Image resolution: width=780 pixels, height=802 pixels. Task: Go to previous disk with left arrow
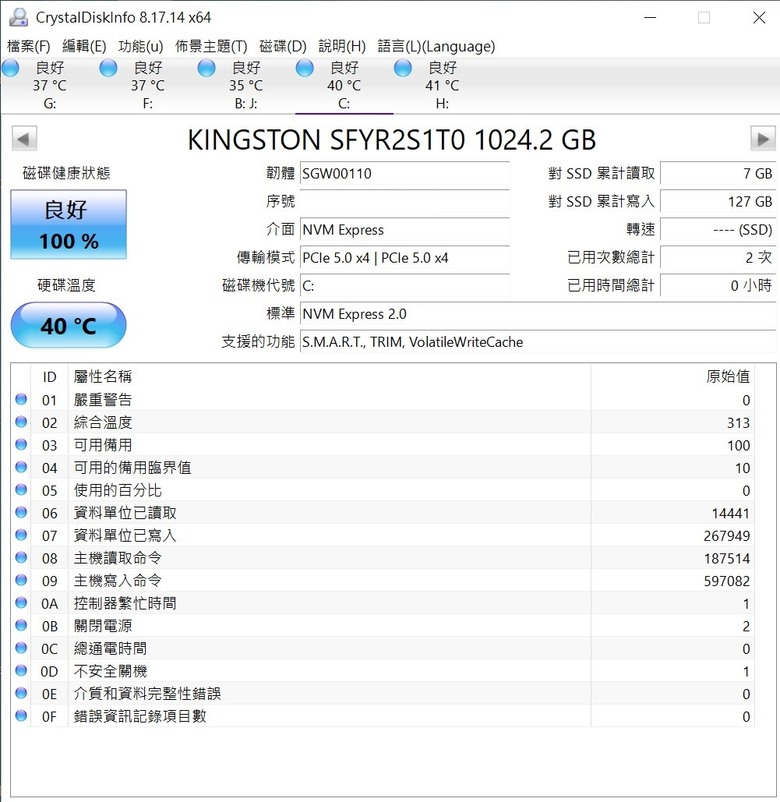pos(24,139)
